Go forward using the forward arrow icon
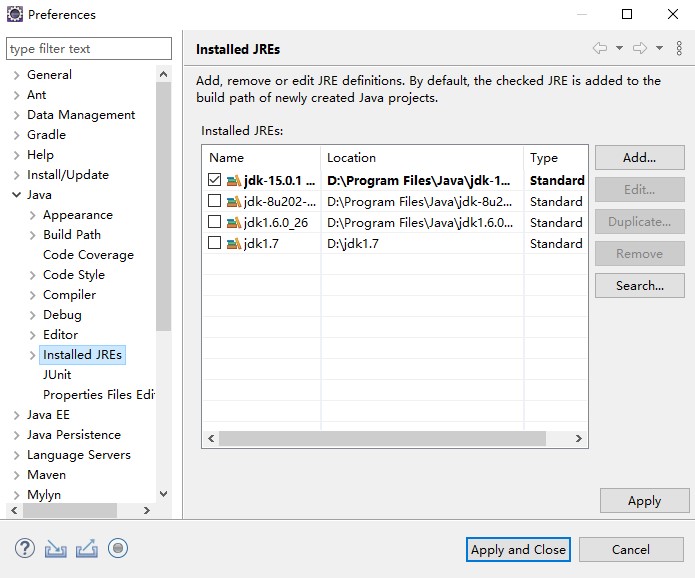Screen dimensions: 695x578 pyautogui.click(x=640, y=48)
